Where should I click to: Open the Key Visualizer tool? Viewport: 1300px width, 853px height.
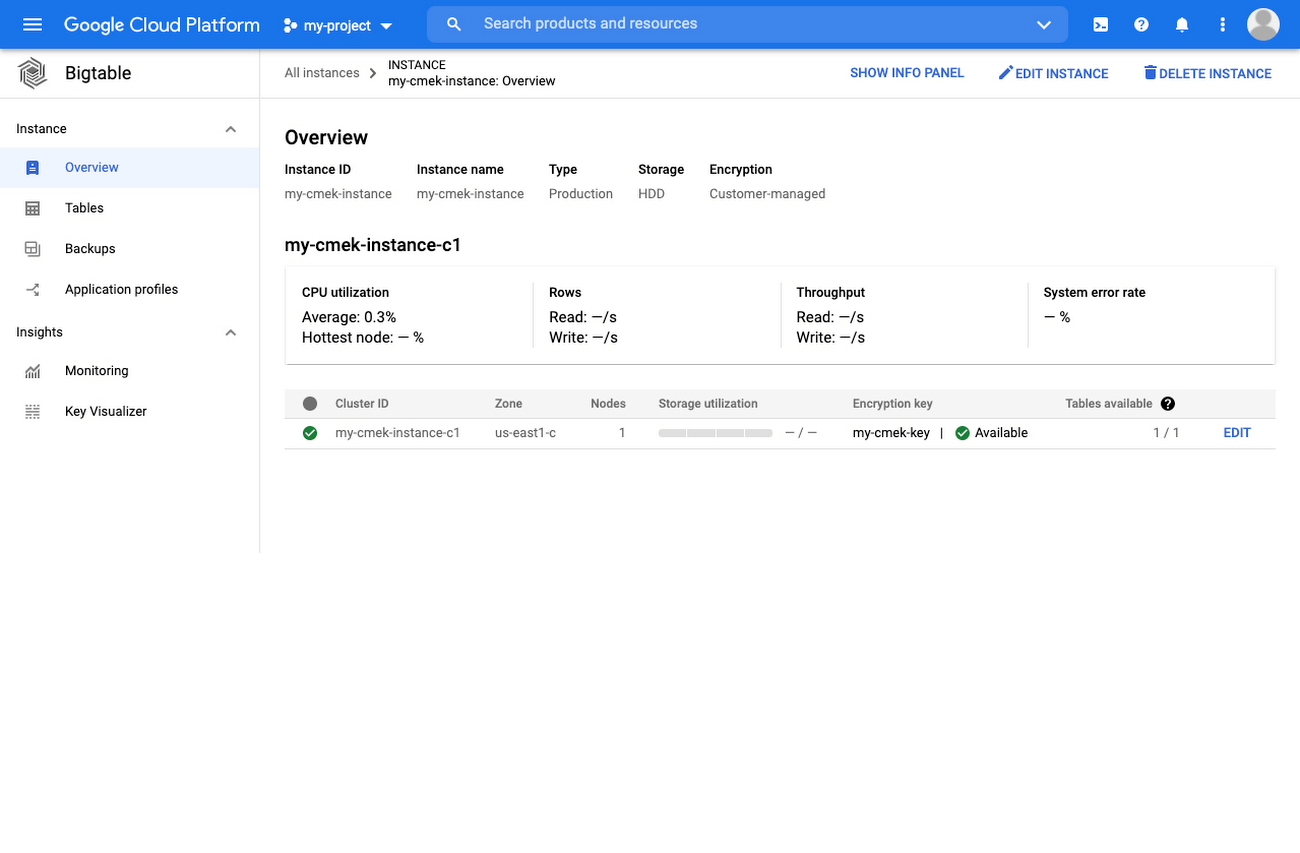coord(107,411)
